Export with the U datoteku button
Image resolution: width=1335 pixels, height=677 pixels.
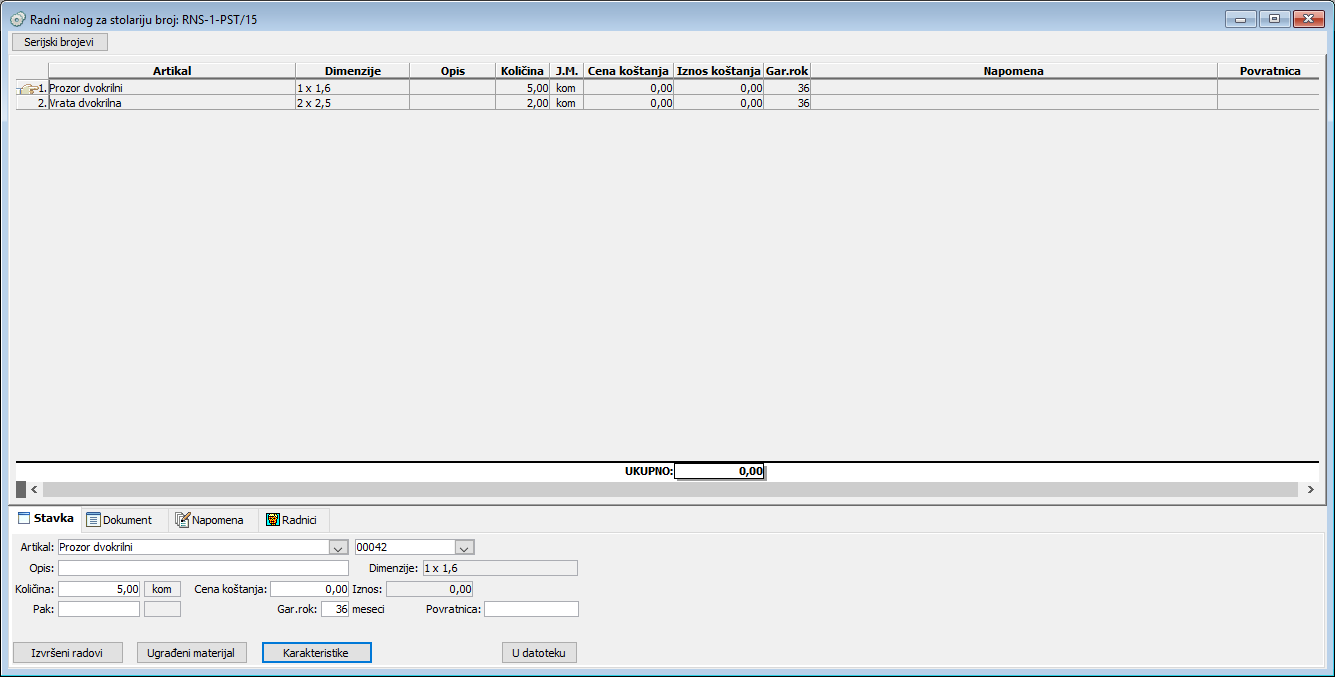coord(539,653)
